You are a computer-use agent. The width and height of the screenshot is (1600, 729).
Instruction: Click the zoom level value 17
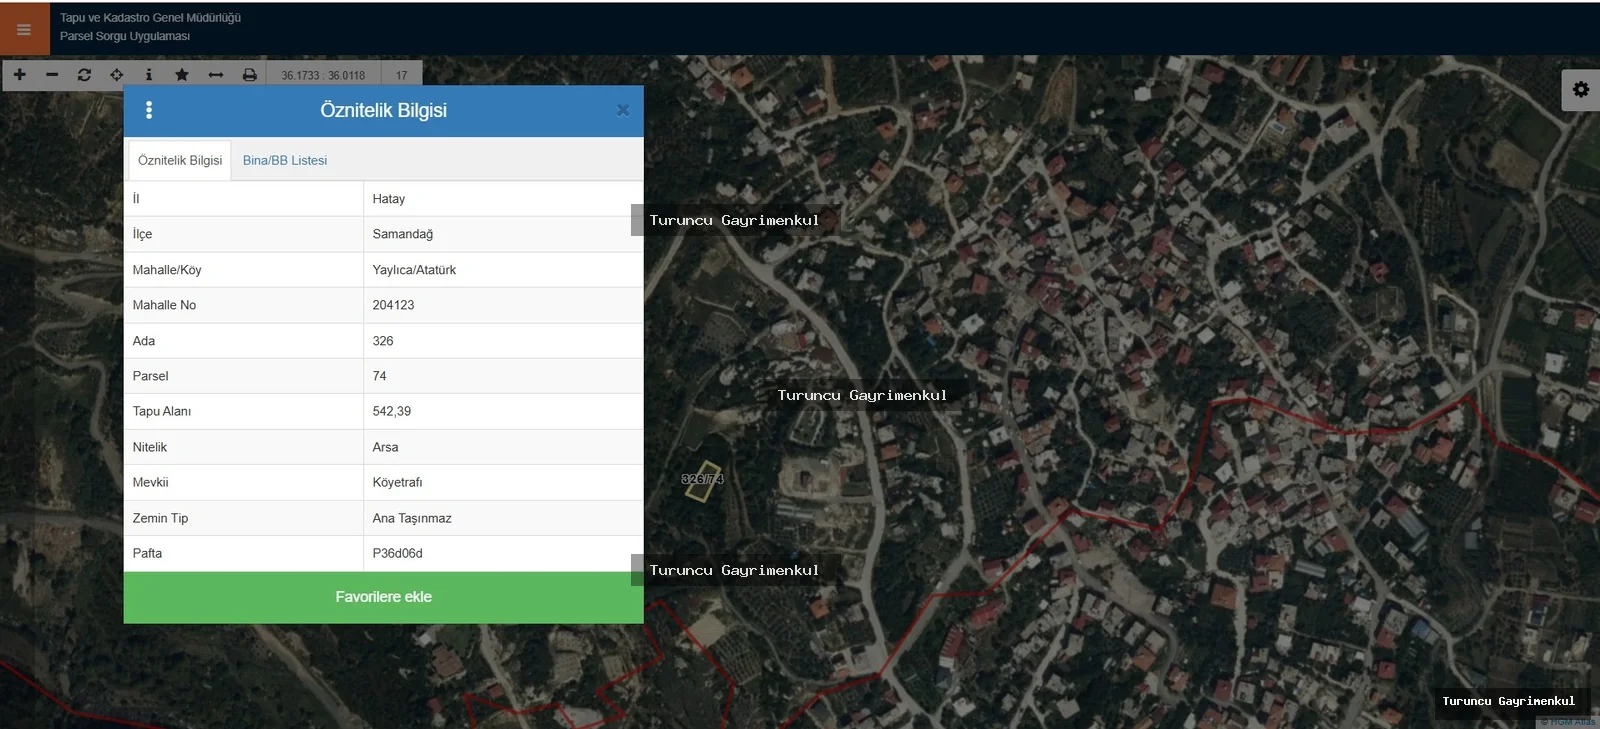(x=401, y=75)
